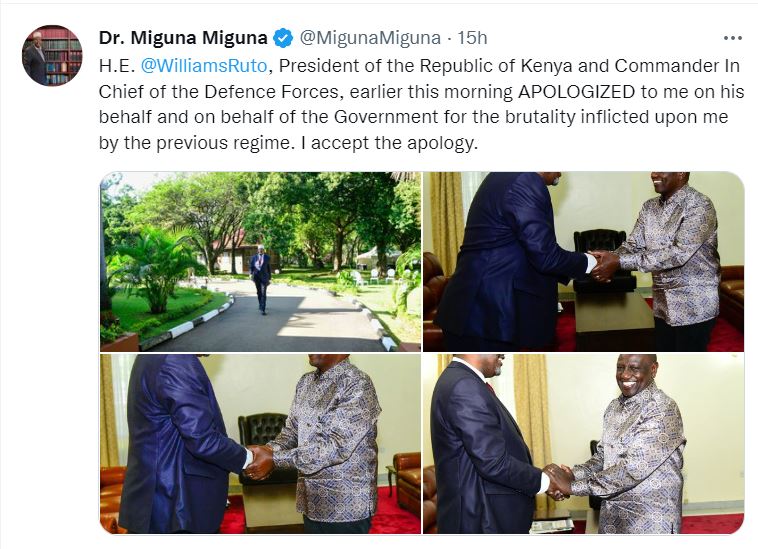Open the 15h timestamp link
This screenshot has height=549, width=758.
point(472,38)
